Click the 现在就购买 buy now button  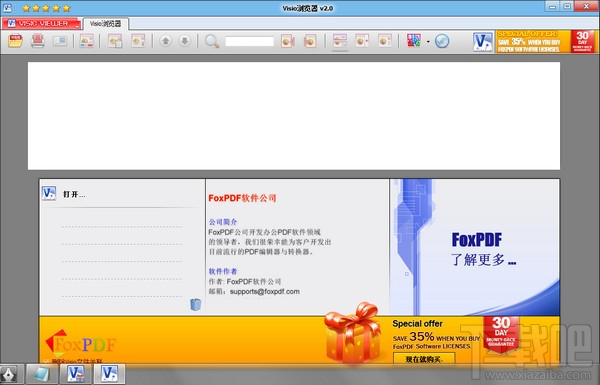point(424,359)
